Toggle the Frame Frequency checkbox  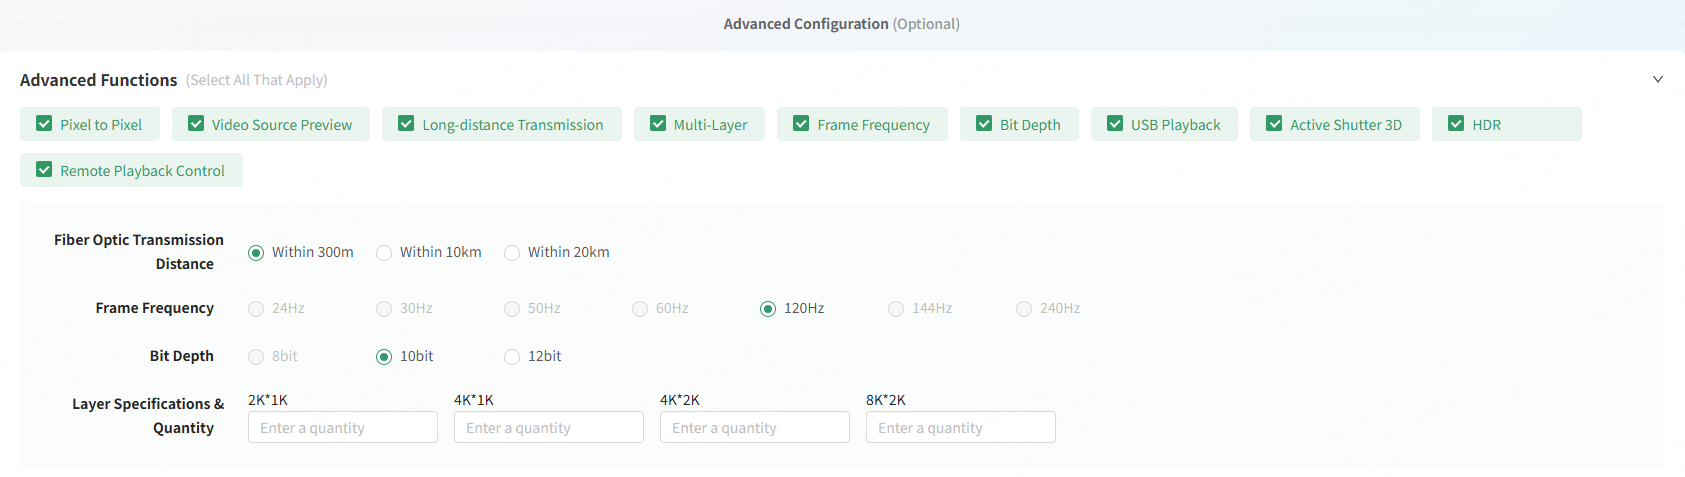pyautogui.click(x=801, y=124)
